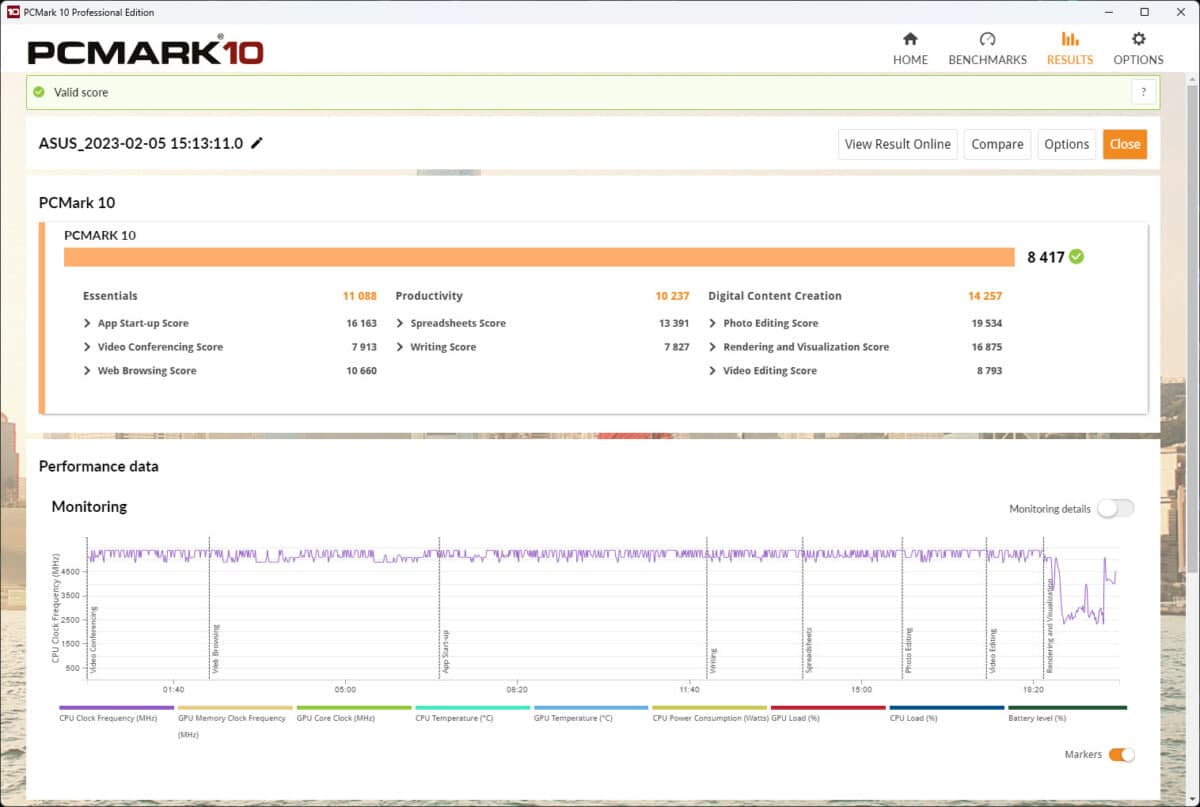Edit result name with pencil icon
Viewport: 1200px width, 807px height.
coord(257,143)
